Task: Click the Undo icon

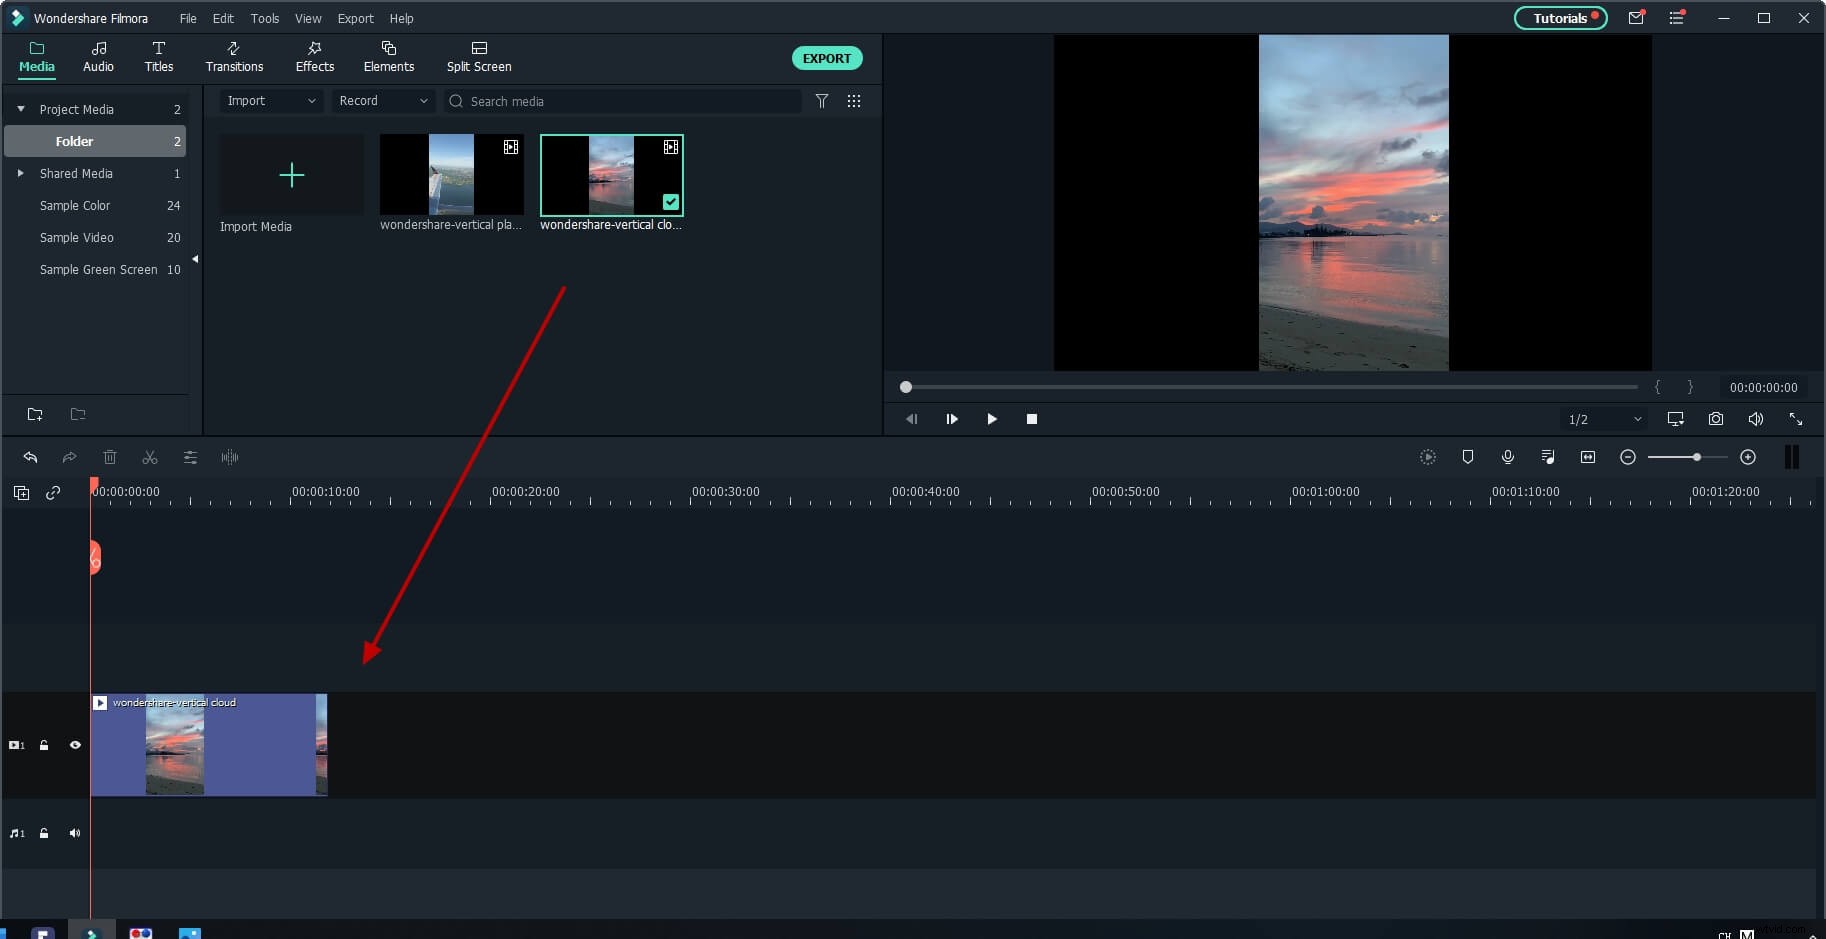Action: click(x=31, y=457)
